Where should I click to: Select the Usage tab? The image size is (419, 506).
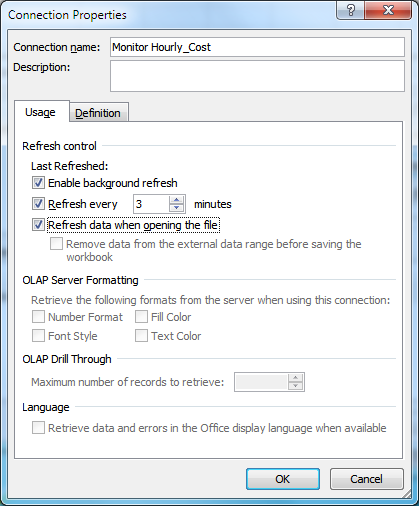pos(40,112)
